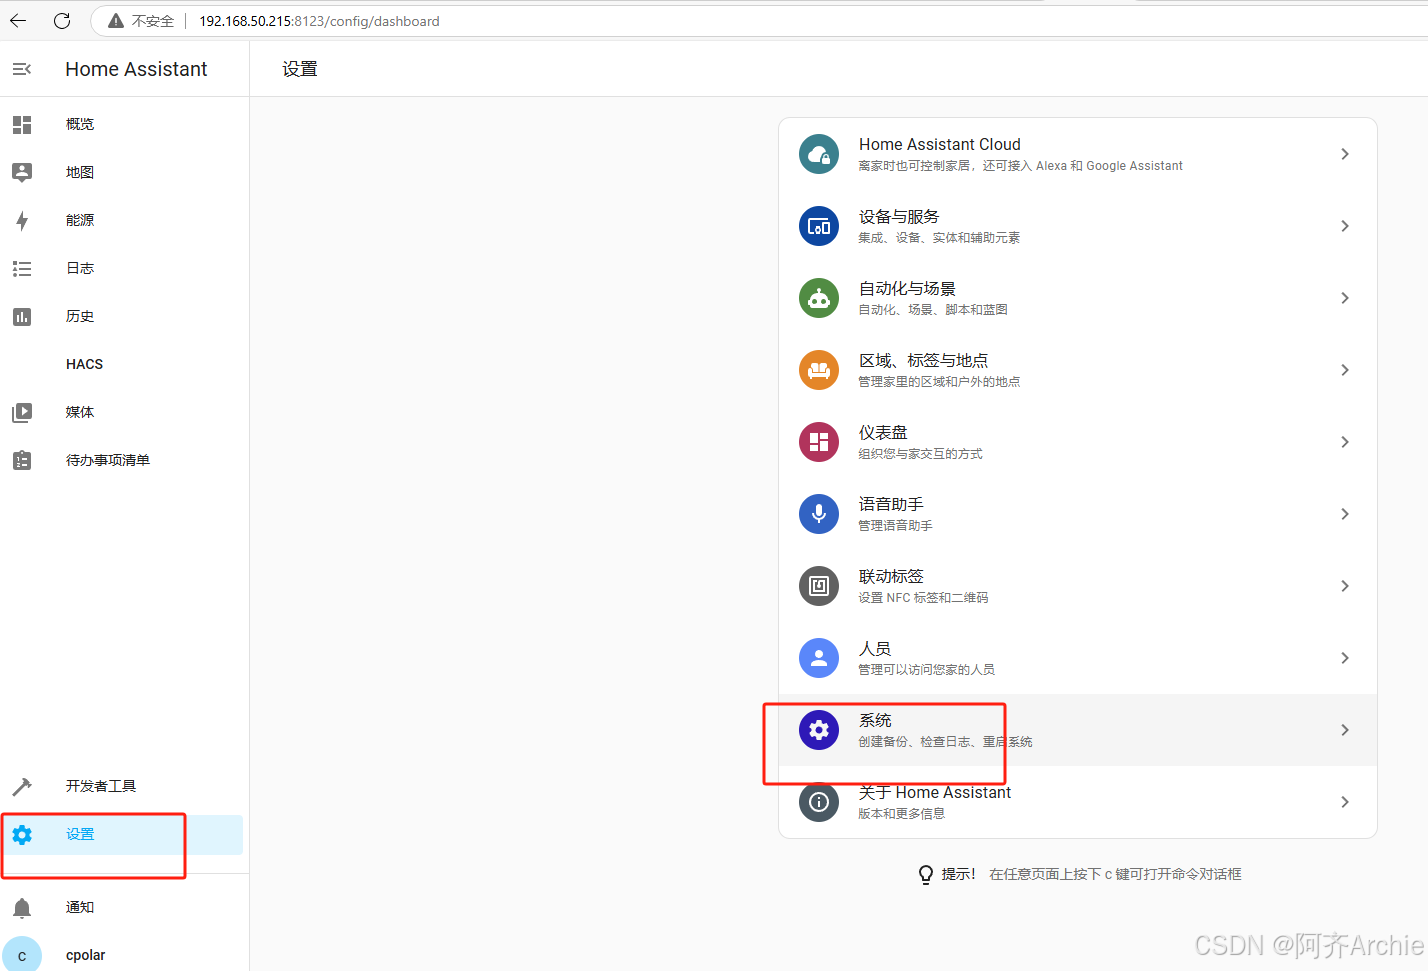Screen dimensions: 1428x971
Task: Expand 自动化与场景 row chevron
Action: pos(1345,298)
